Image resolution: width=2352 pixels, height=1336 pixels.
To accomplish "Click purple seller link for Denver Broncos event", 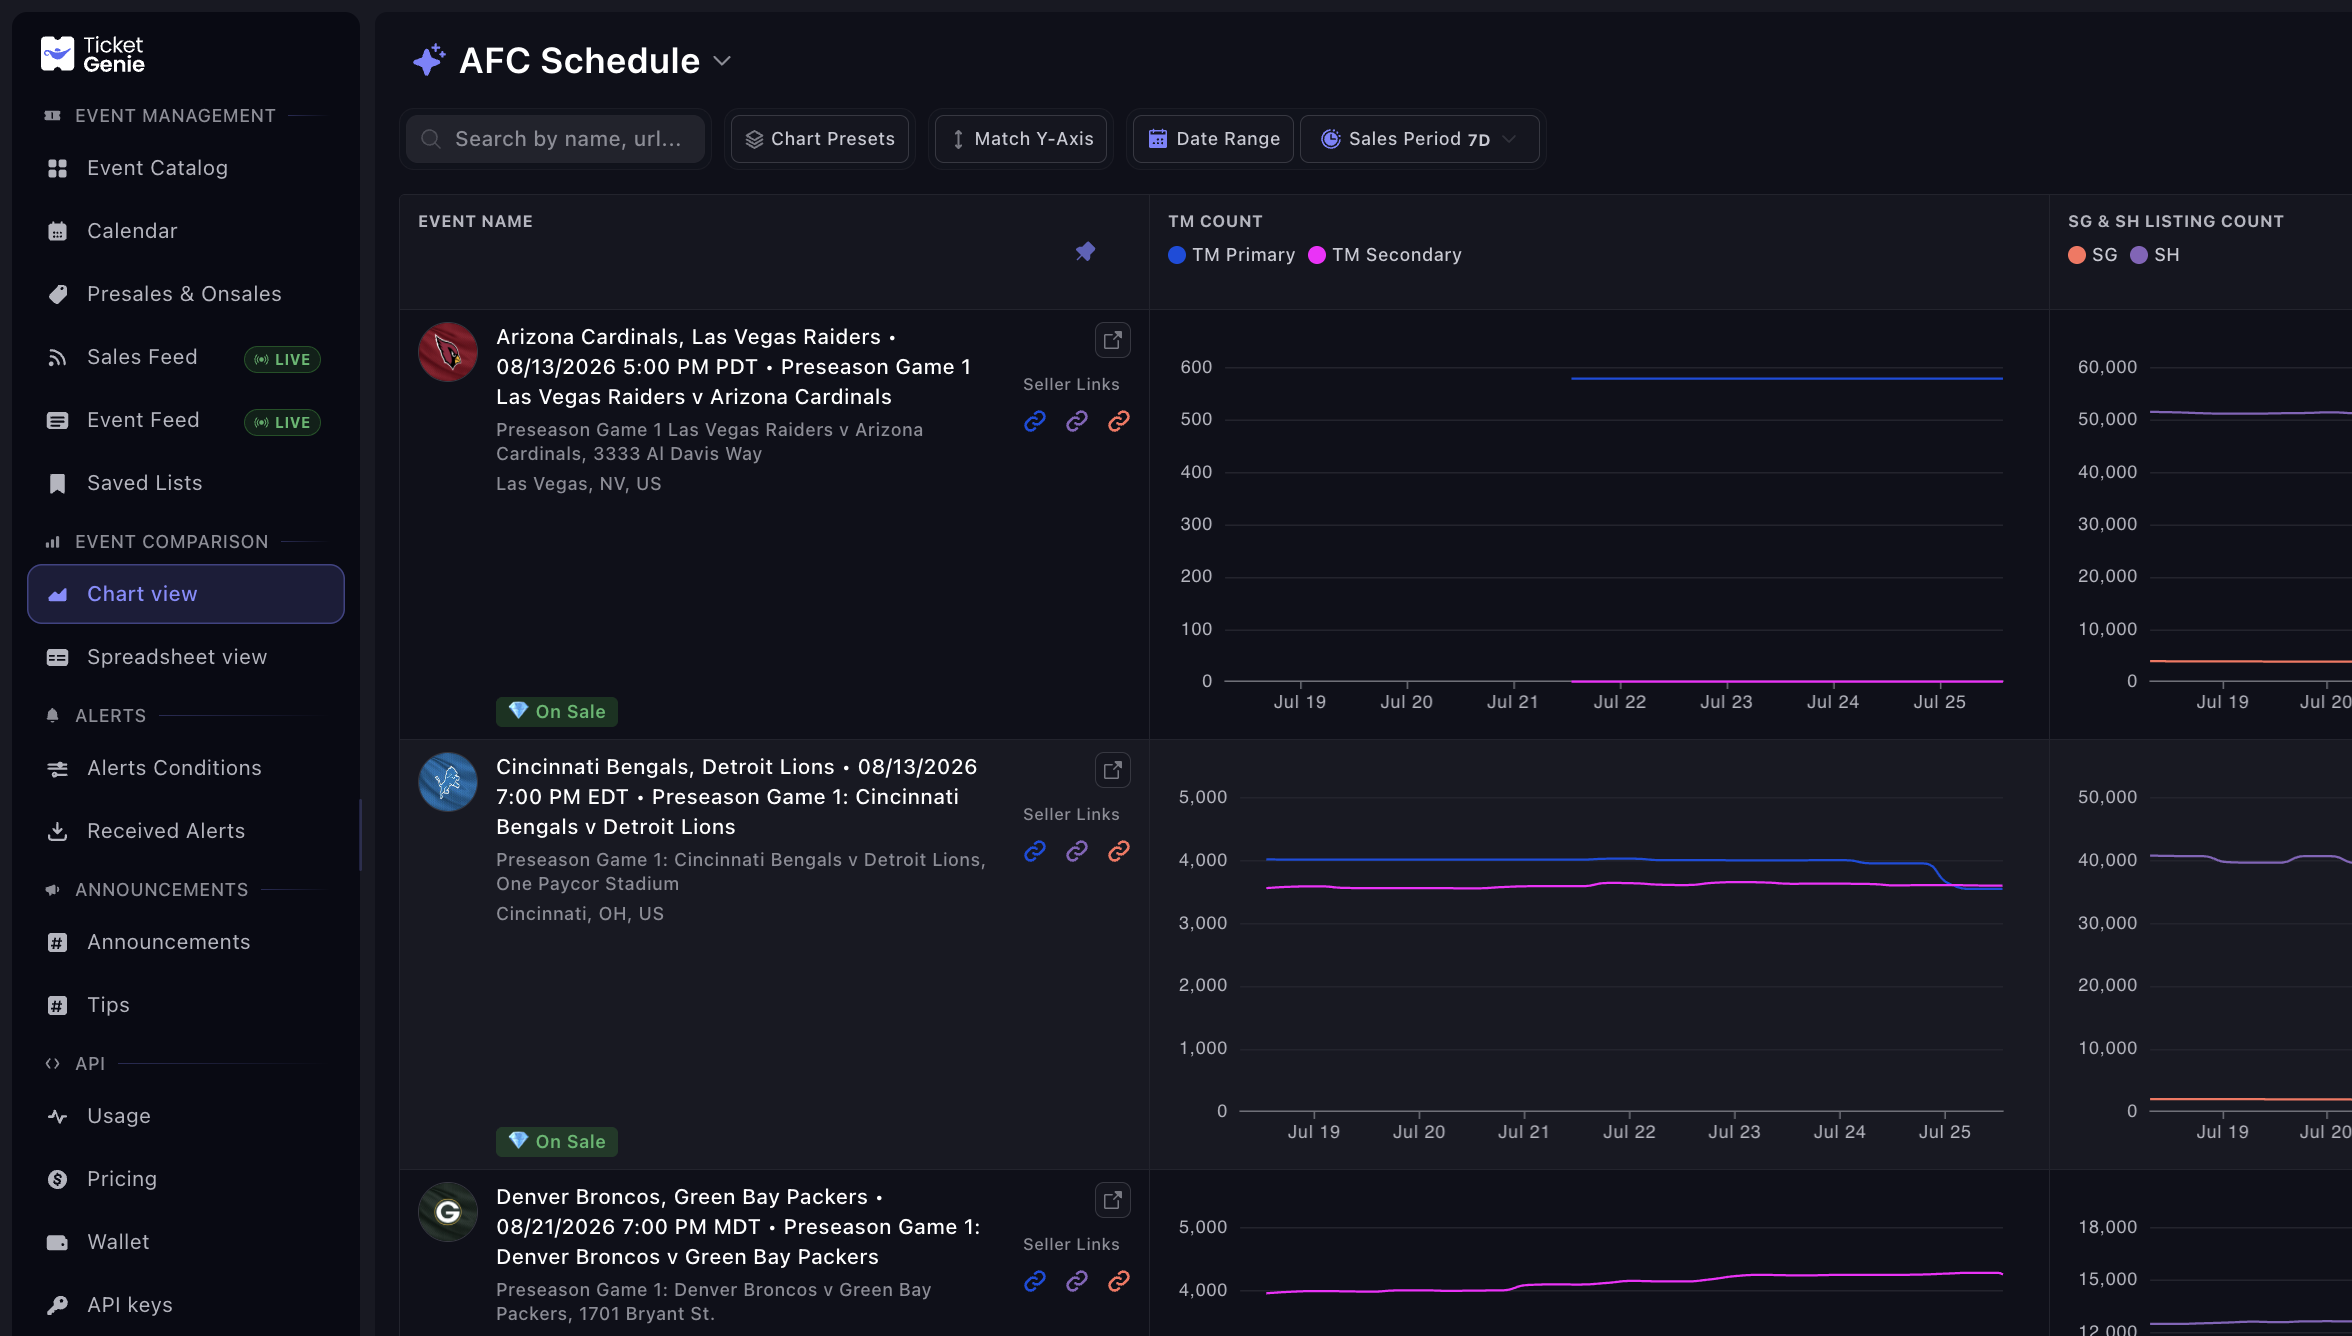I will coord(1077,1281).
